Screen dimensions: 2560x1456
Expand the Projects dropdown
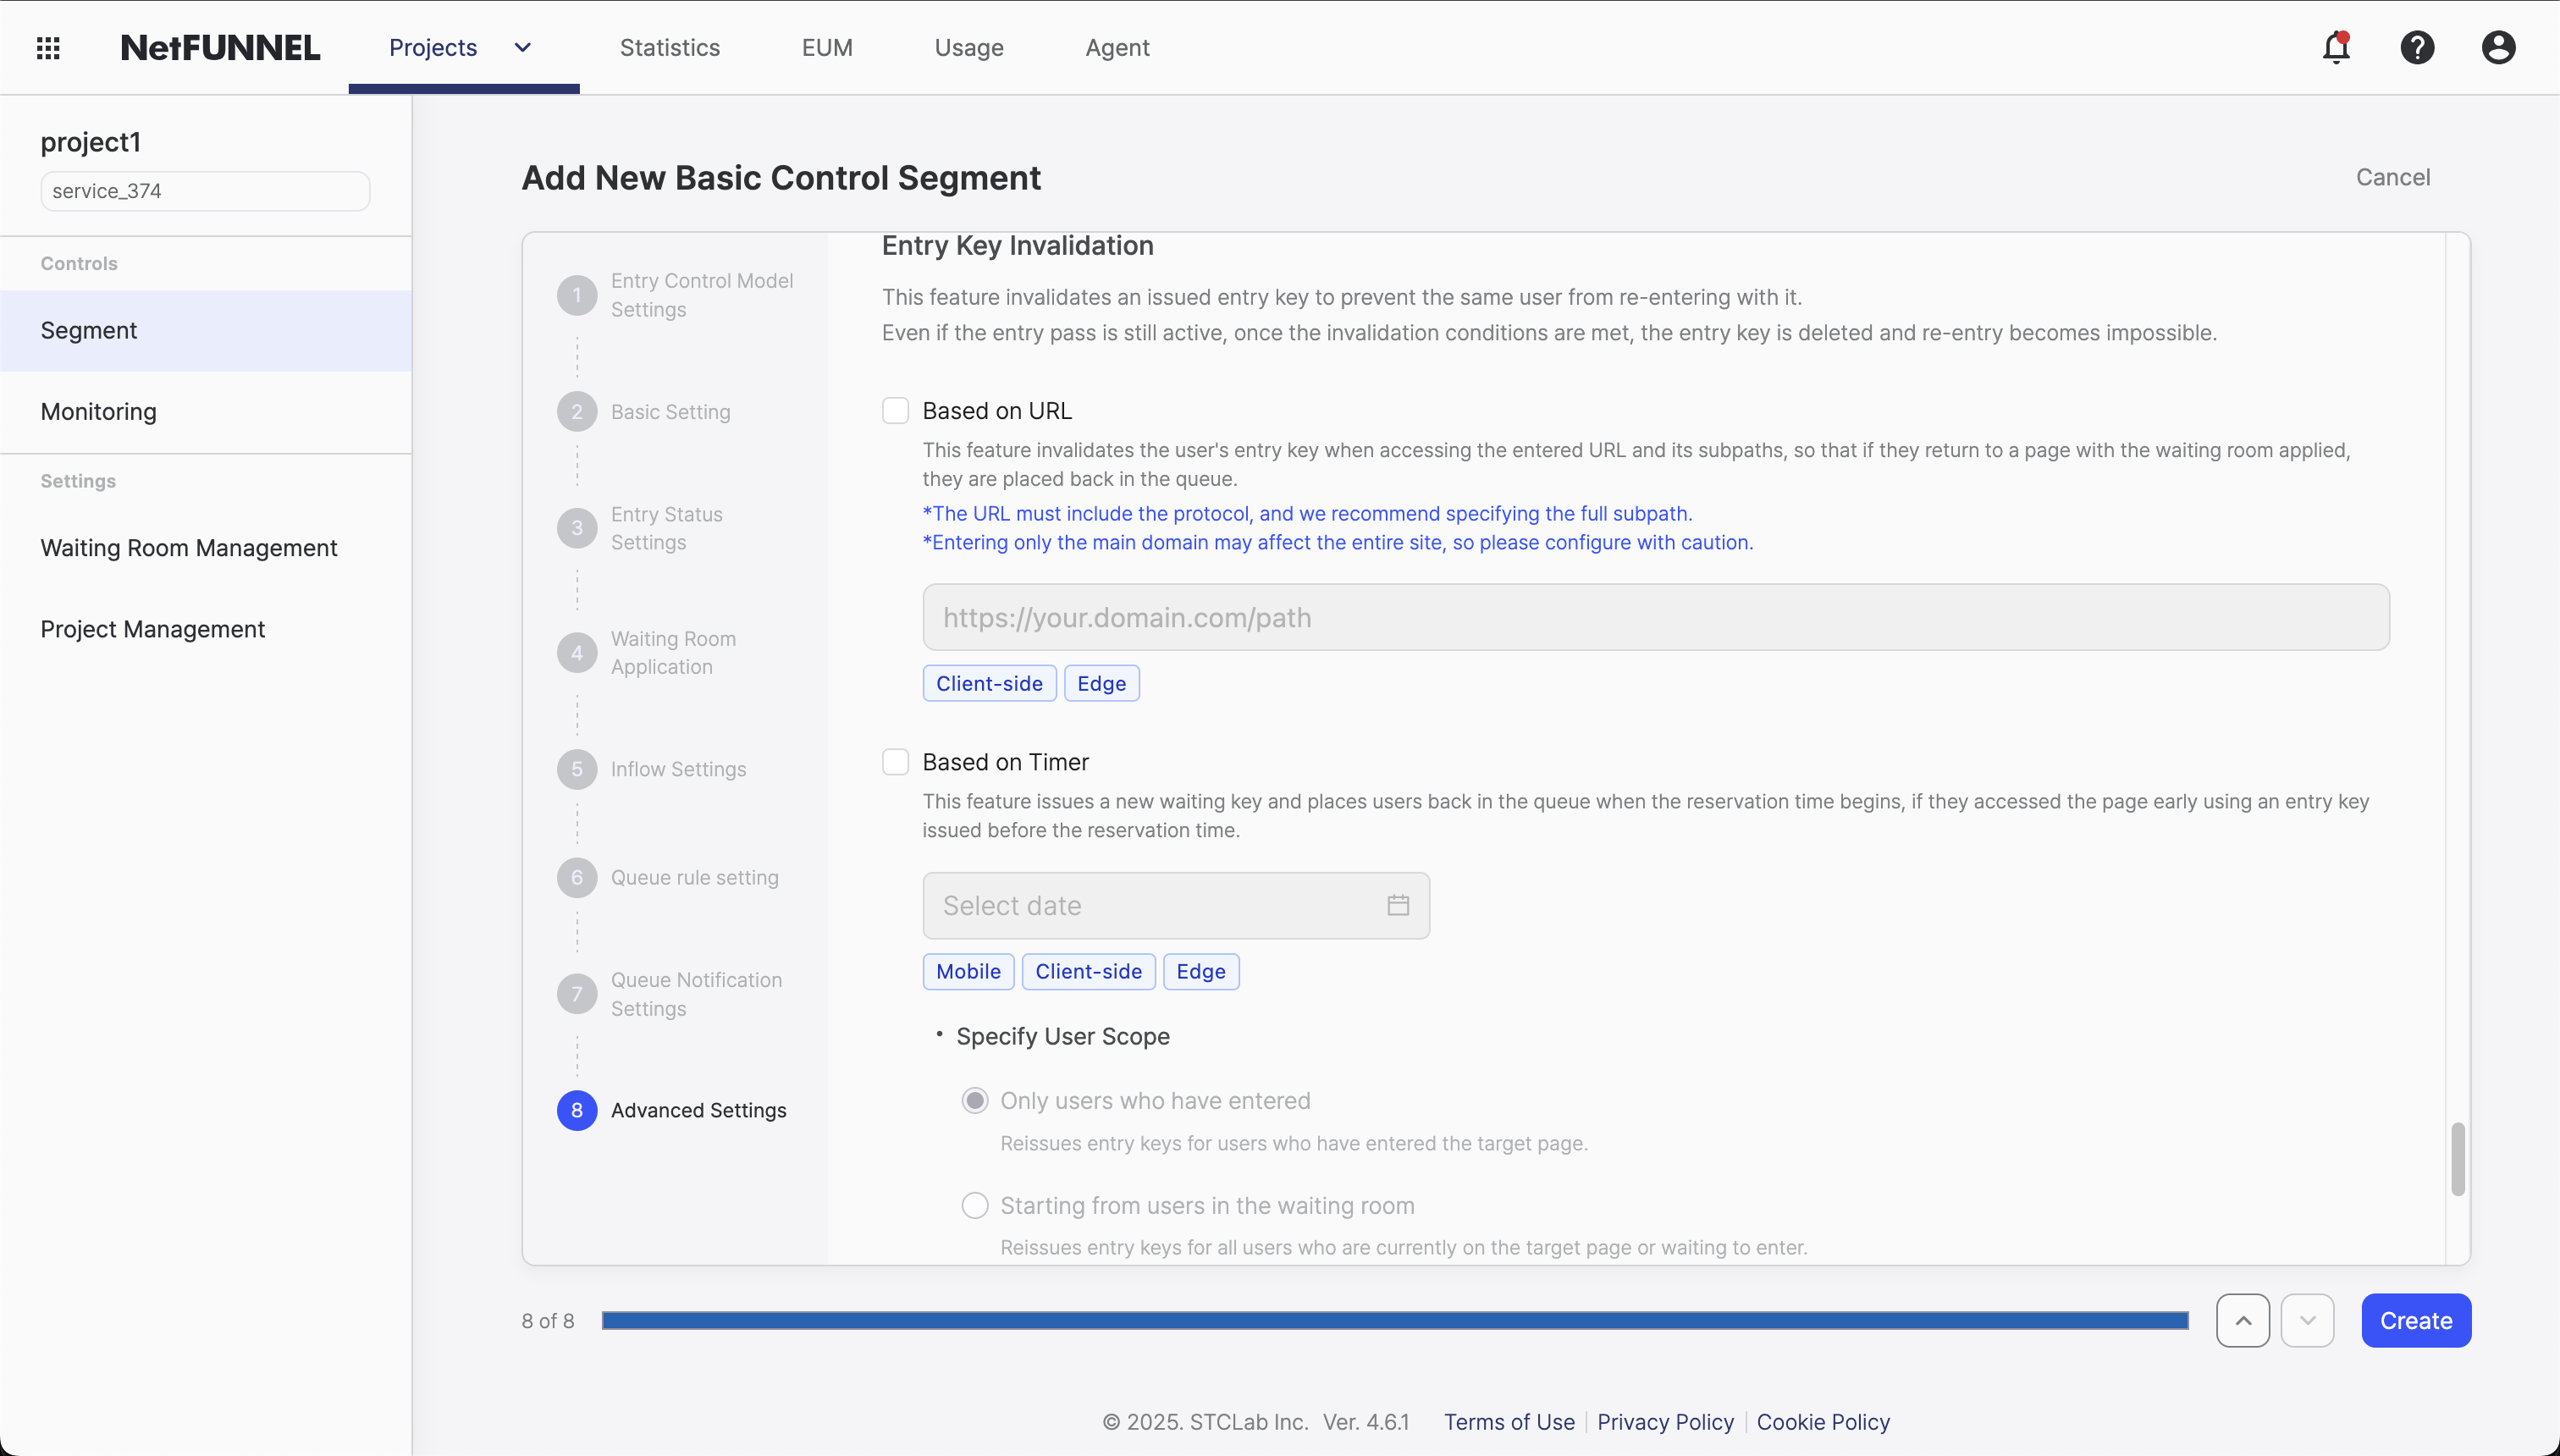point(522,47)
